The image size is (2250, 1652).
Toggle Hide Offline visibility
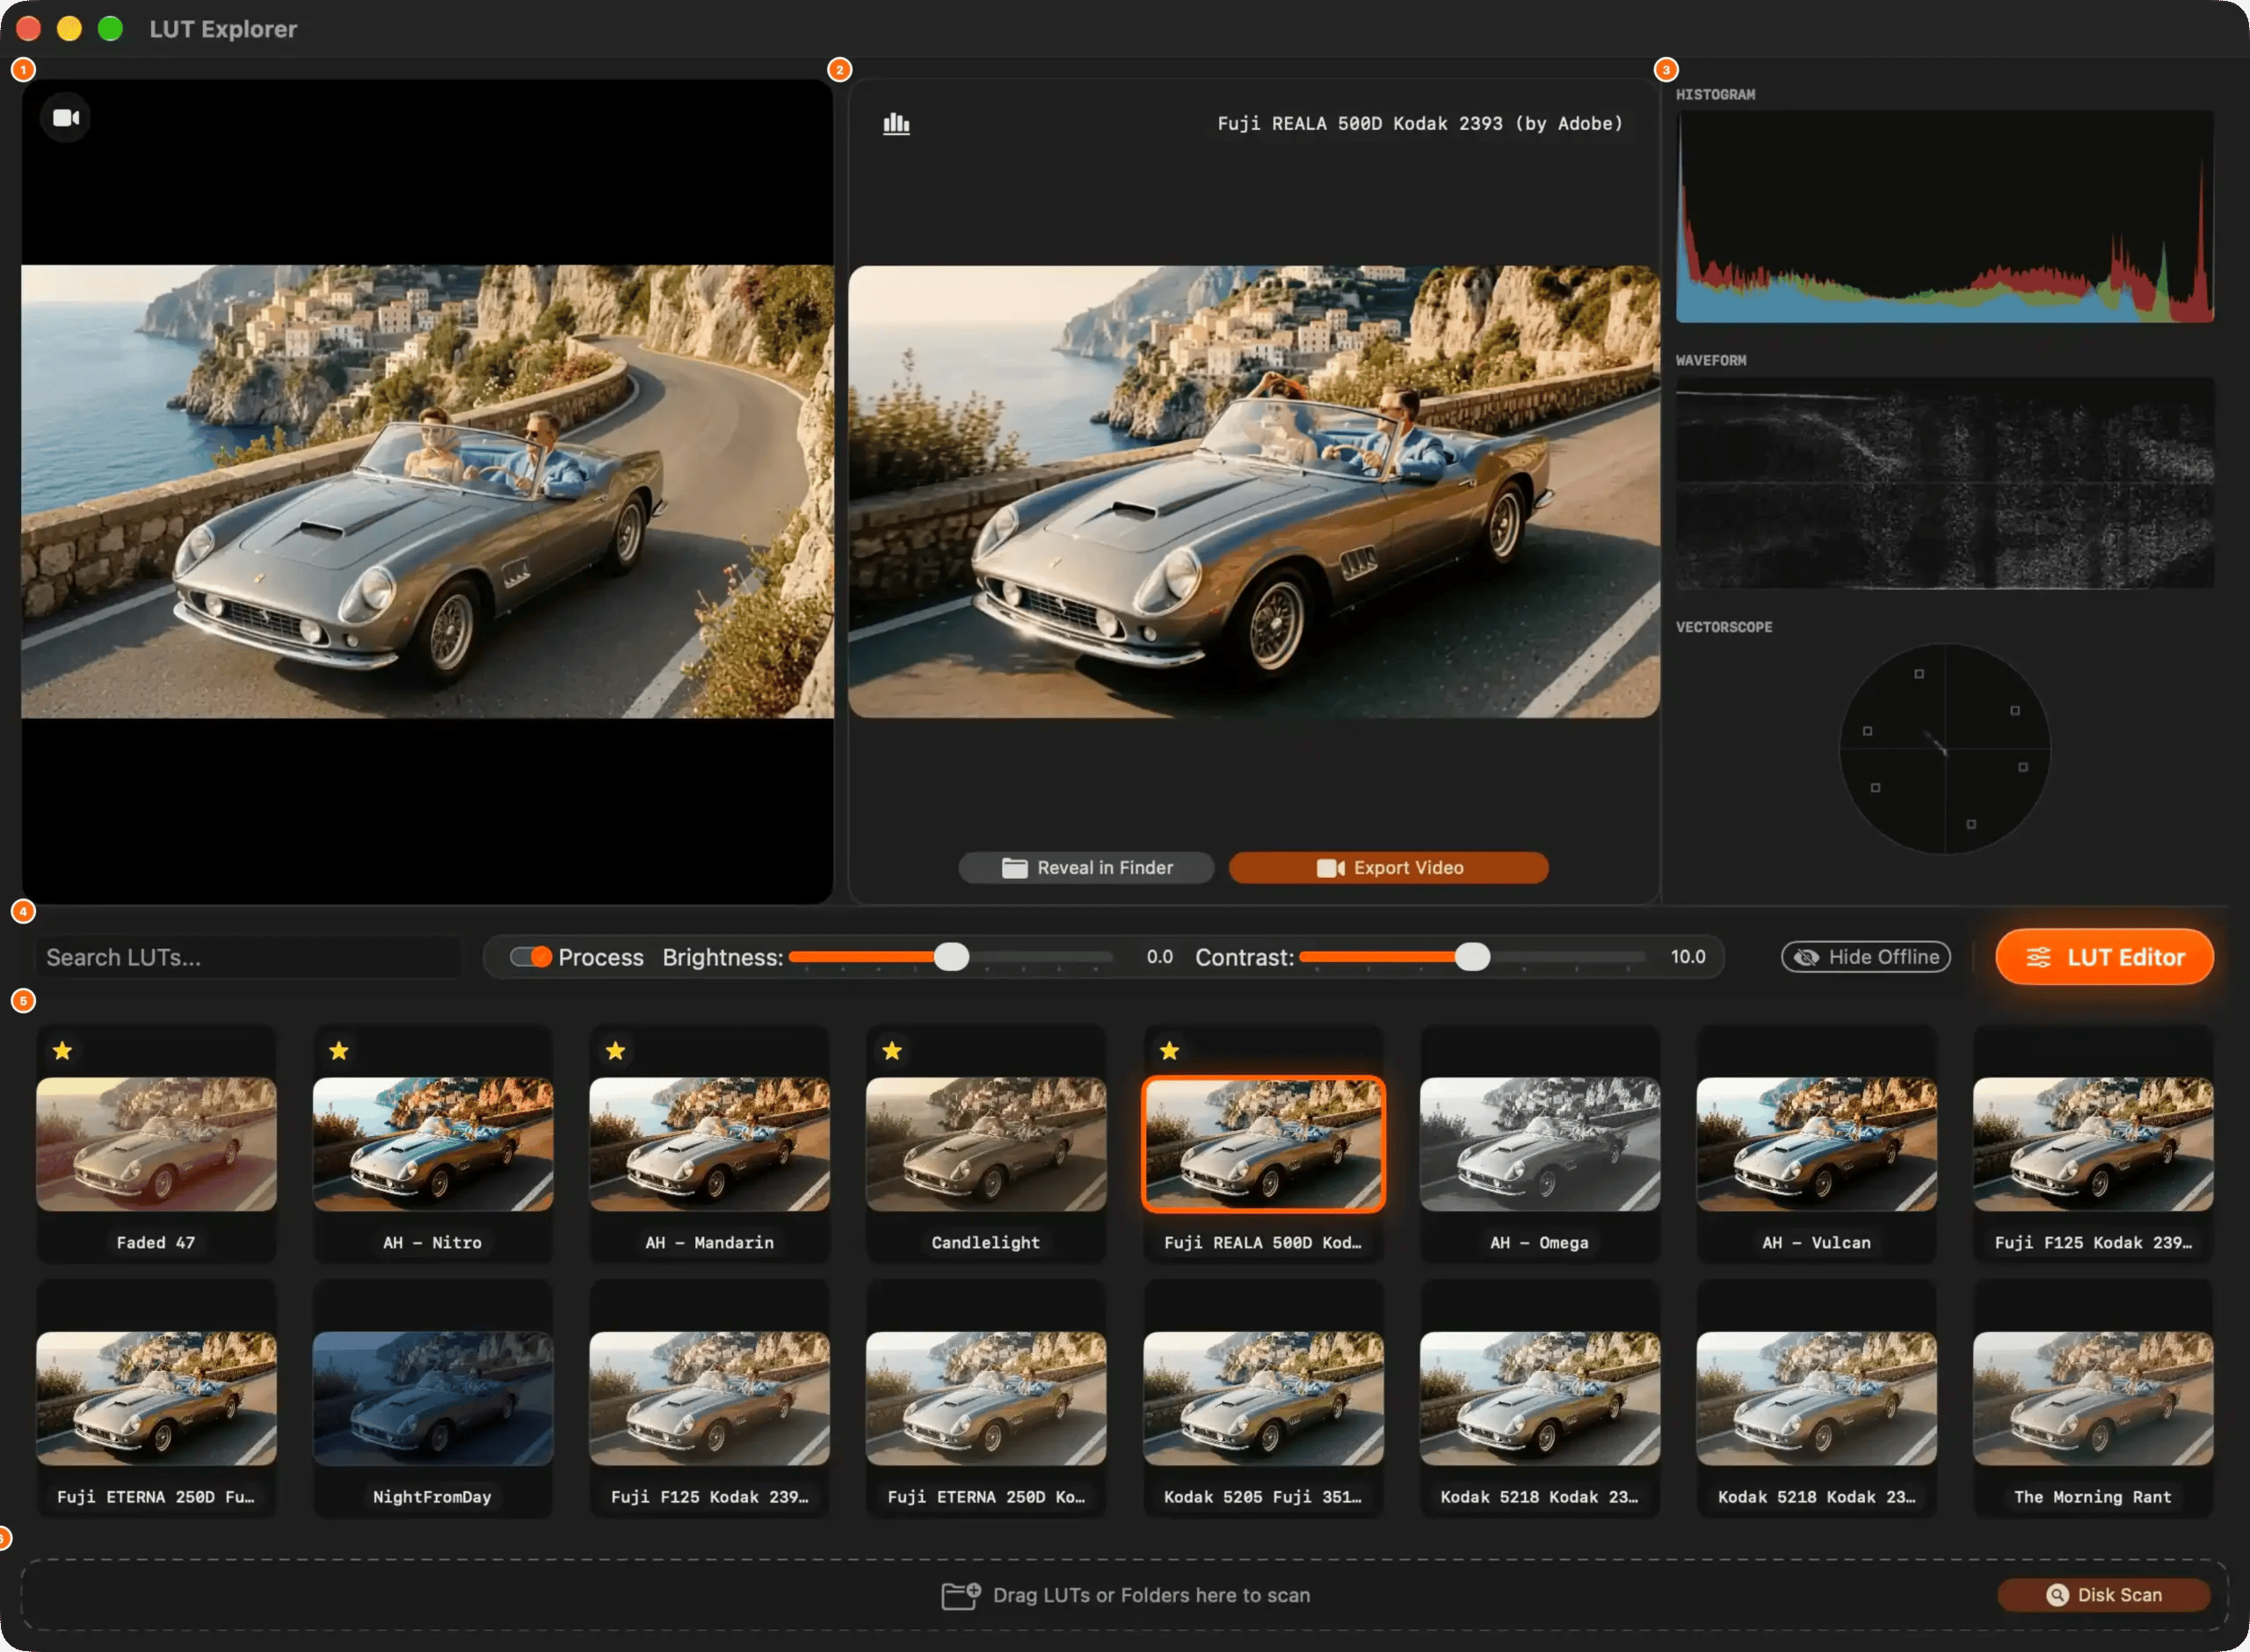click(1866, 957)
